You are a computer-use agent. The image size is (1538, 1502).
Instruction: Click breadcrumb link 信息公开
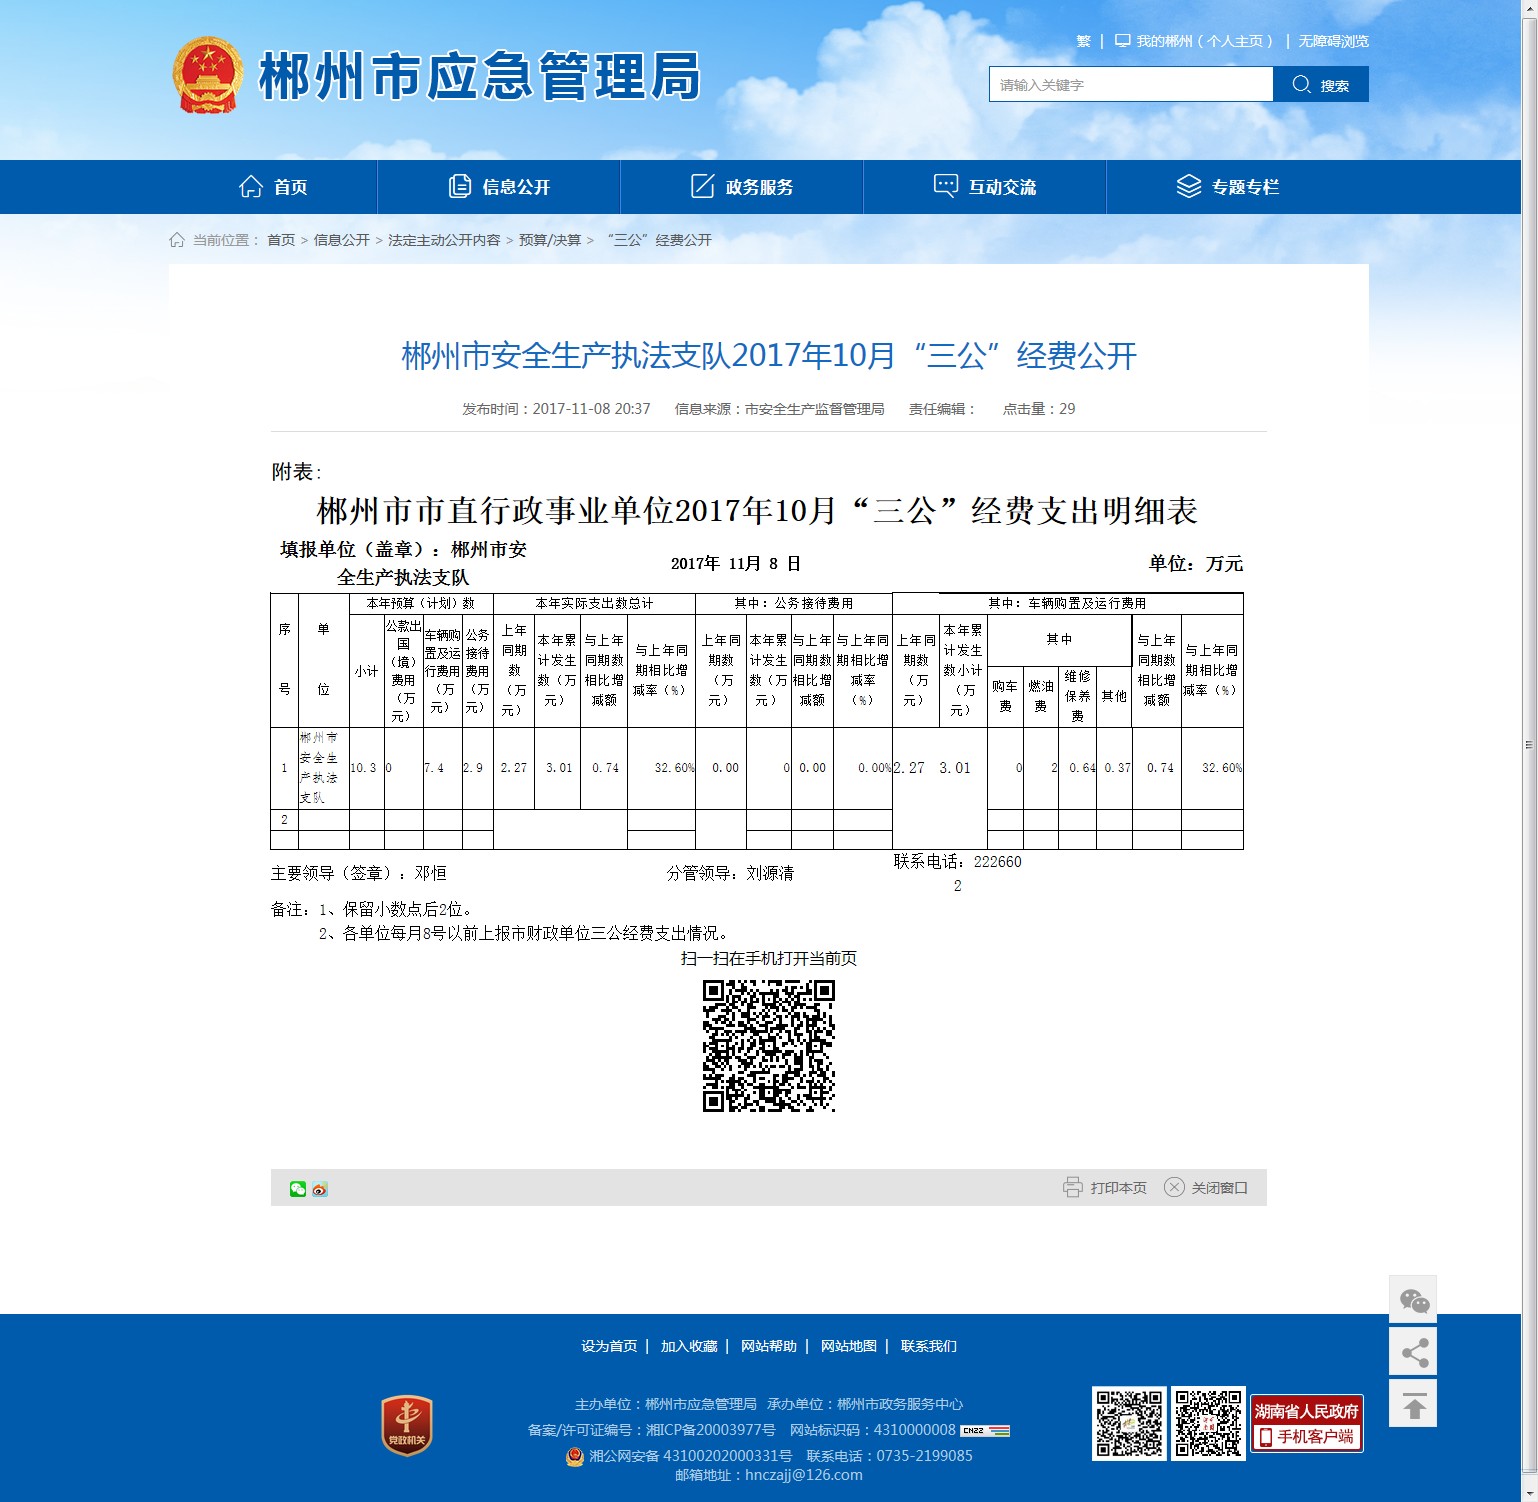342,240
